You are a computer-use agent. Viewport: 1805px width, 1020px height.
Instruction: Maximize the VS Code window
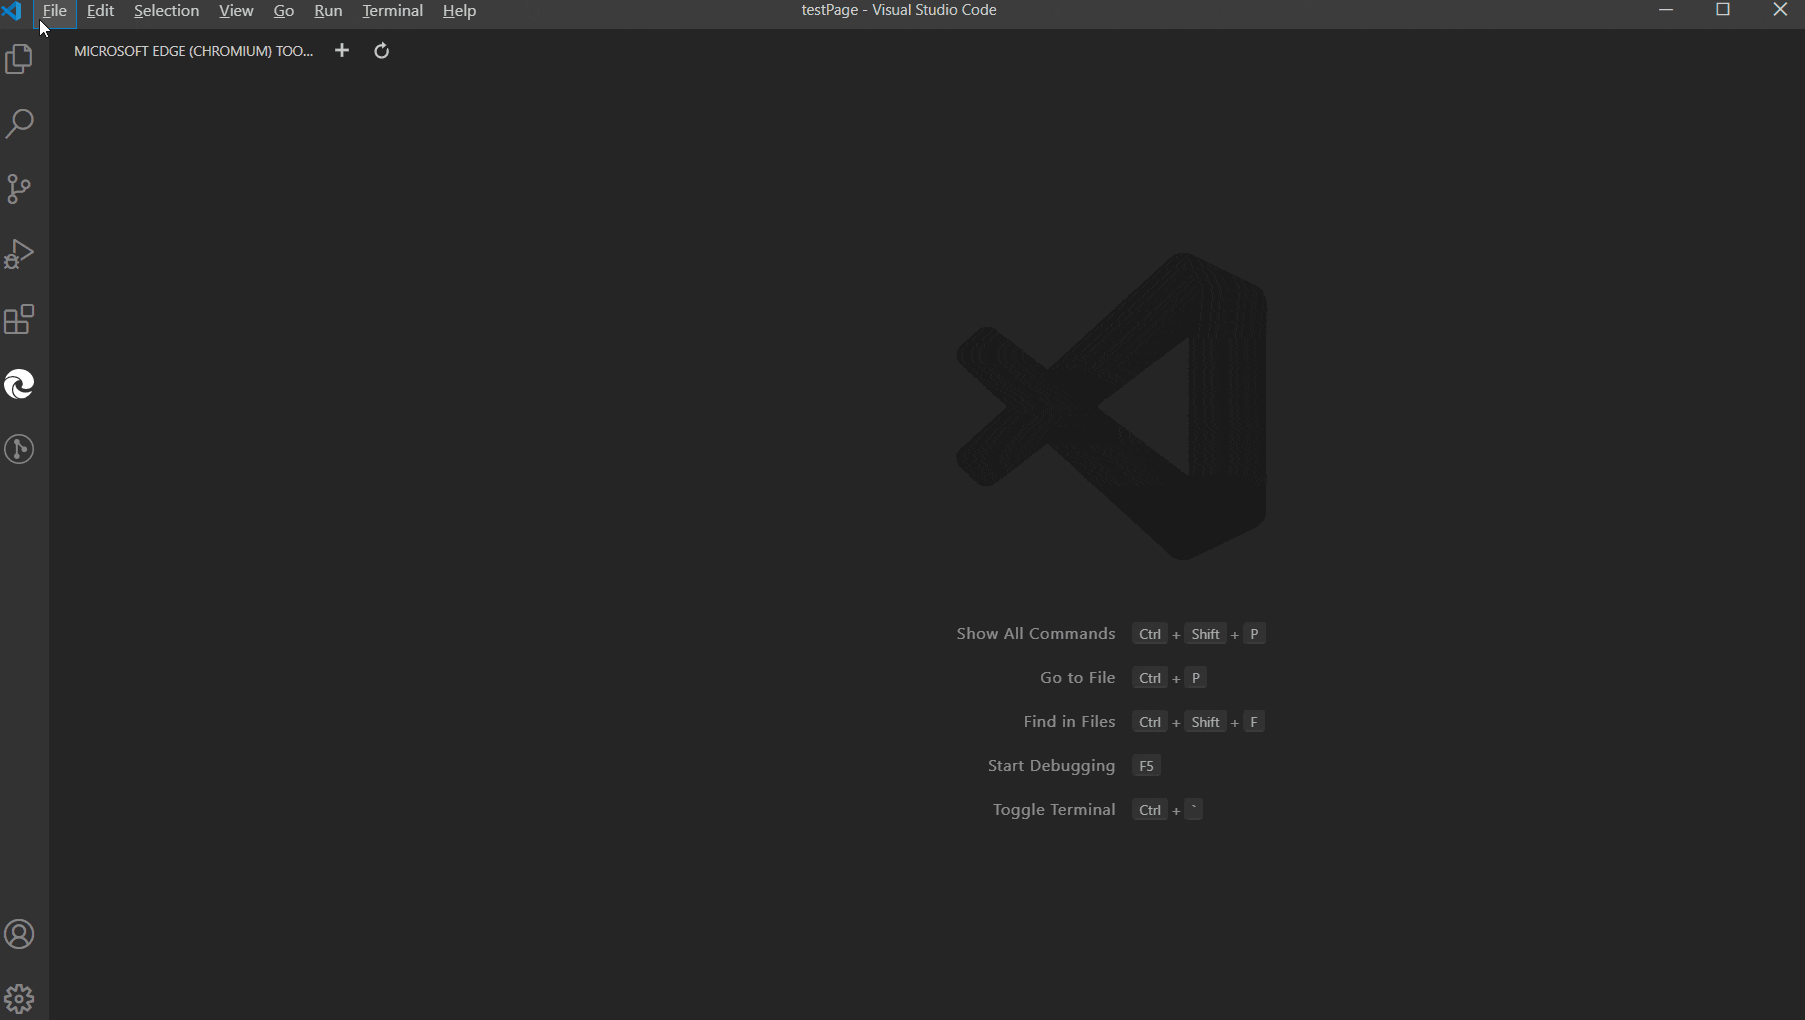(1723, 10)
